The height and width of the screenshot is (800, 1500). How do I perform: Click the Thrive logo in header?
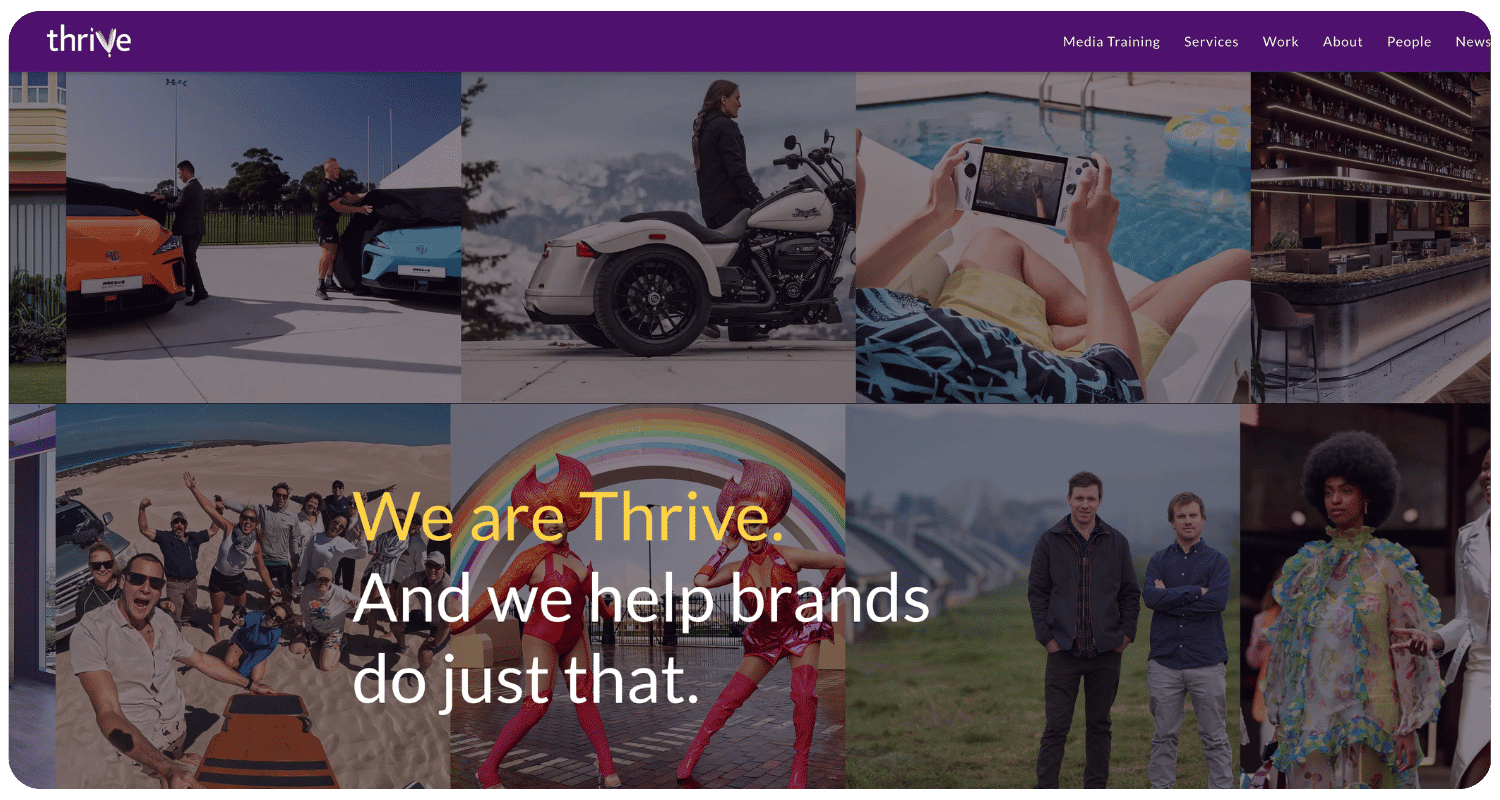click(x=89, y=41)
